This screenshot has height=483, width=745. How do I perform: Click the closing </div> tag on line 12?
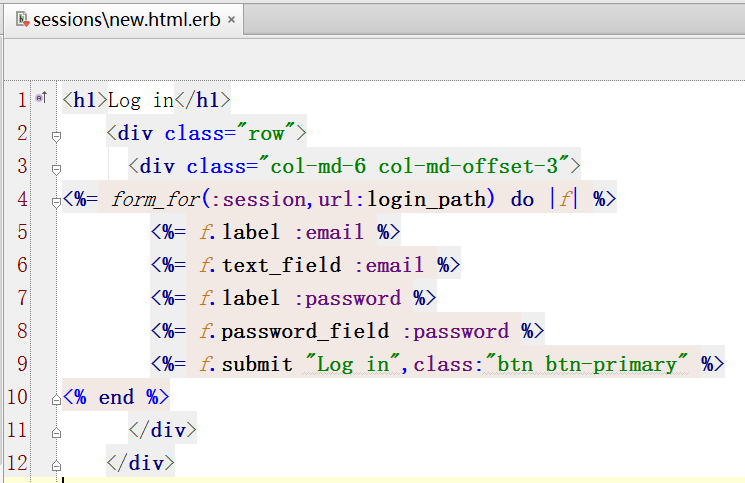click(x=141, y=463)
